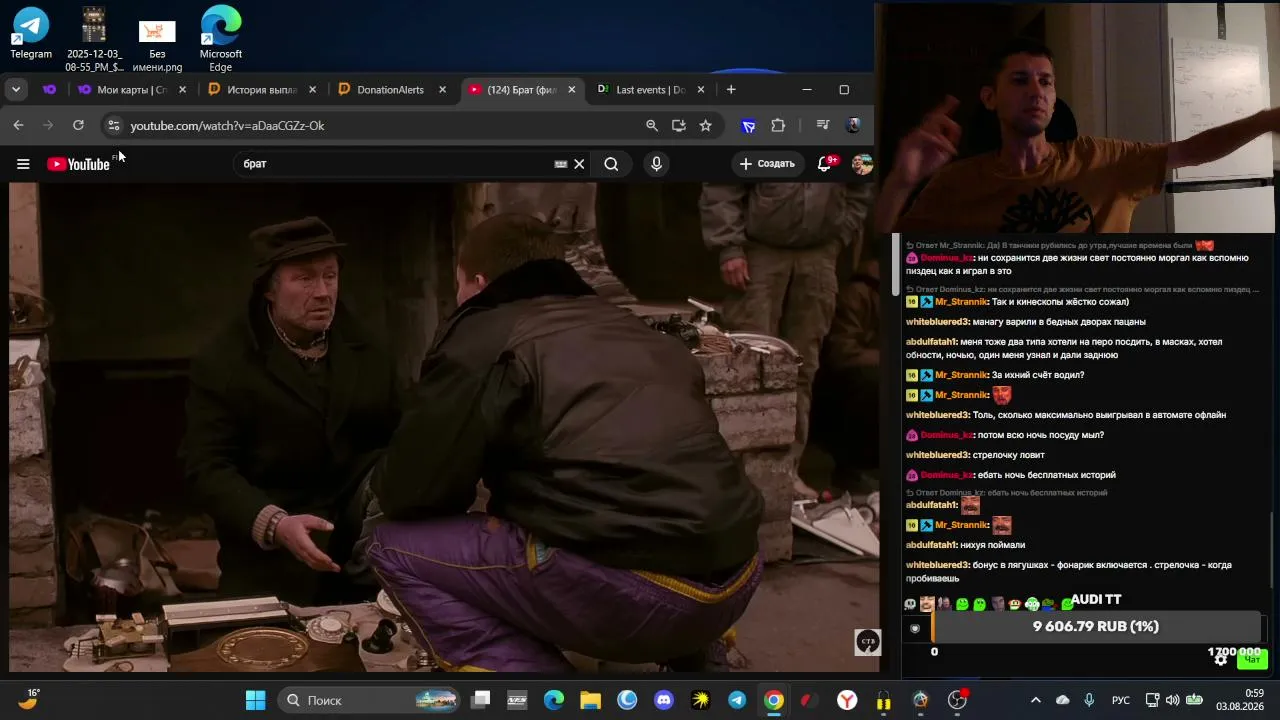The image size is (1280, 720).
Task: Click the 'Создать' create button
Action: click(767, 164)
